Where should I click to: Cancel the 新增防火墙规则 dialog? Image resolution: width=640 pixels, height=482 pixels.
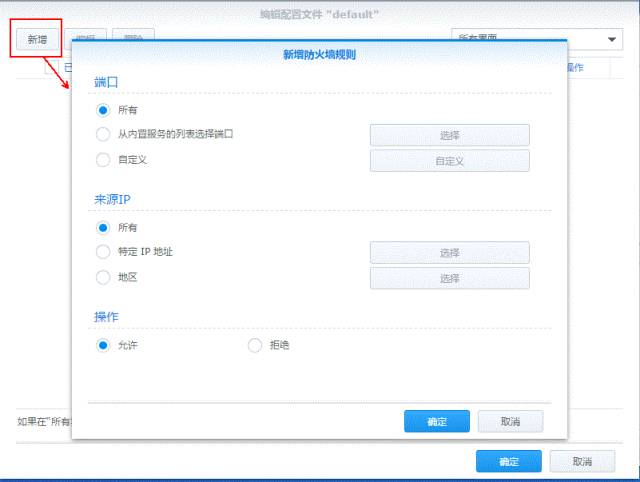pyautogui.click(x=510, y=421)
